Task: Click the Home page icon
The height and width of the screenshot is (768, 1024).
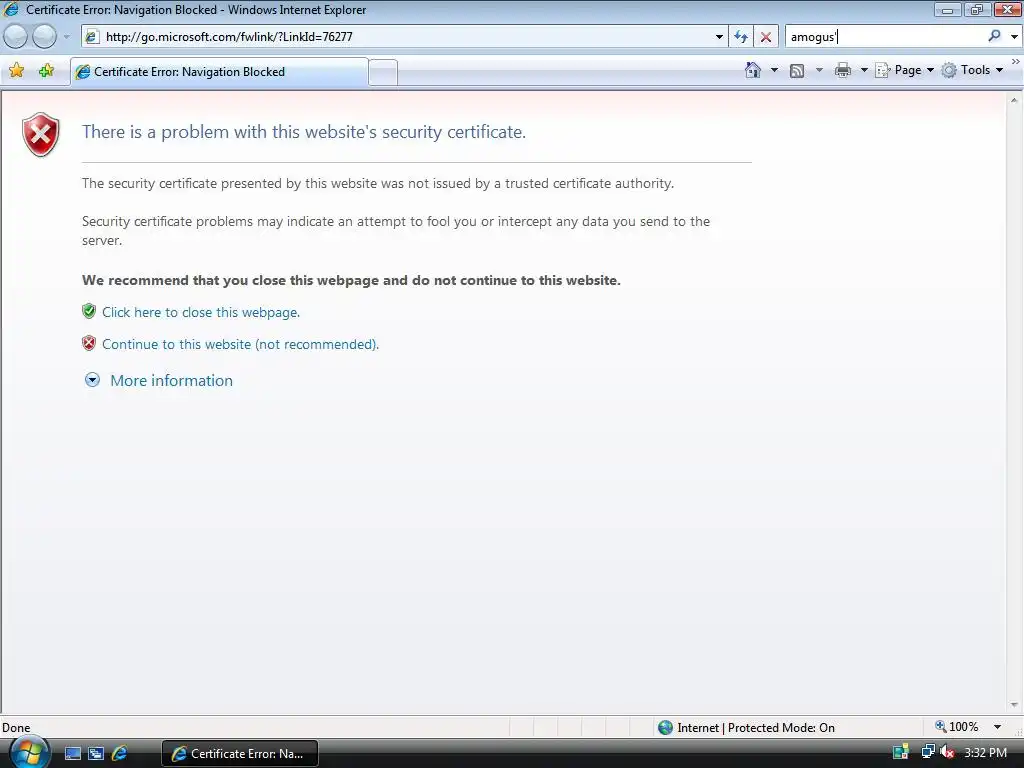Action: [753, 70]
